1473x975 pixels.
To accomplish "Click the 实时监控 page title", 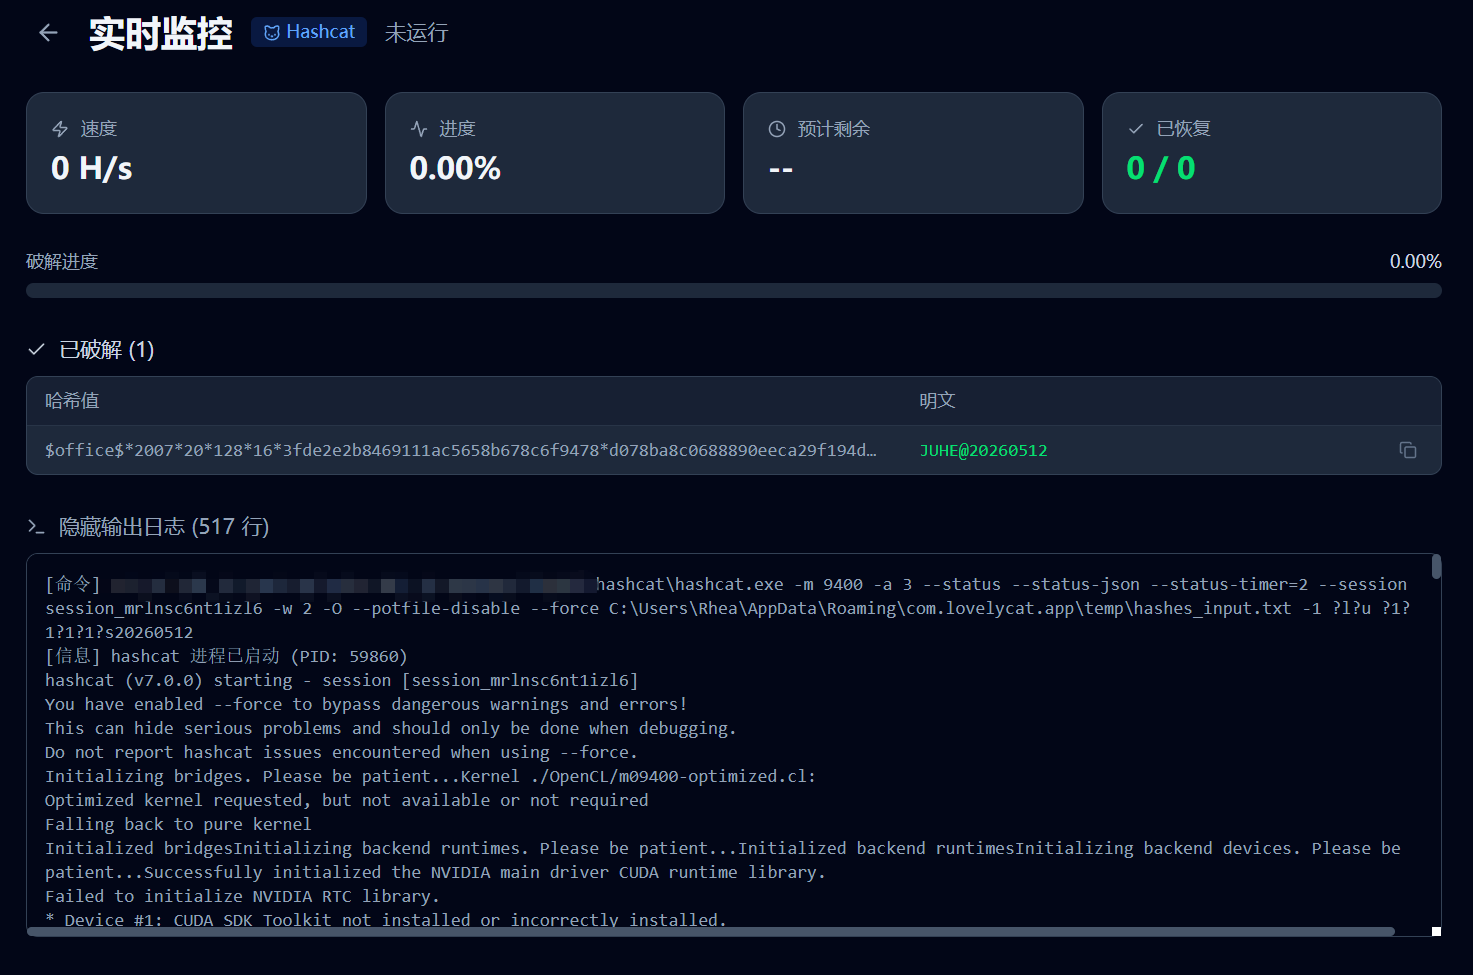I will pyautogui.click(x=161, y=33).
